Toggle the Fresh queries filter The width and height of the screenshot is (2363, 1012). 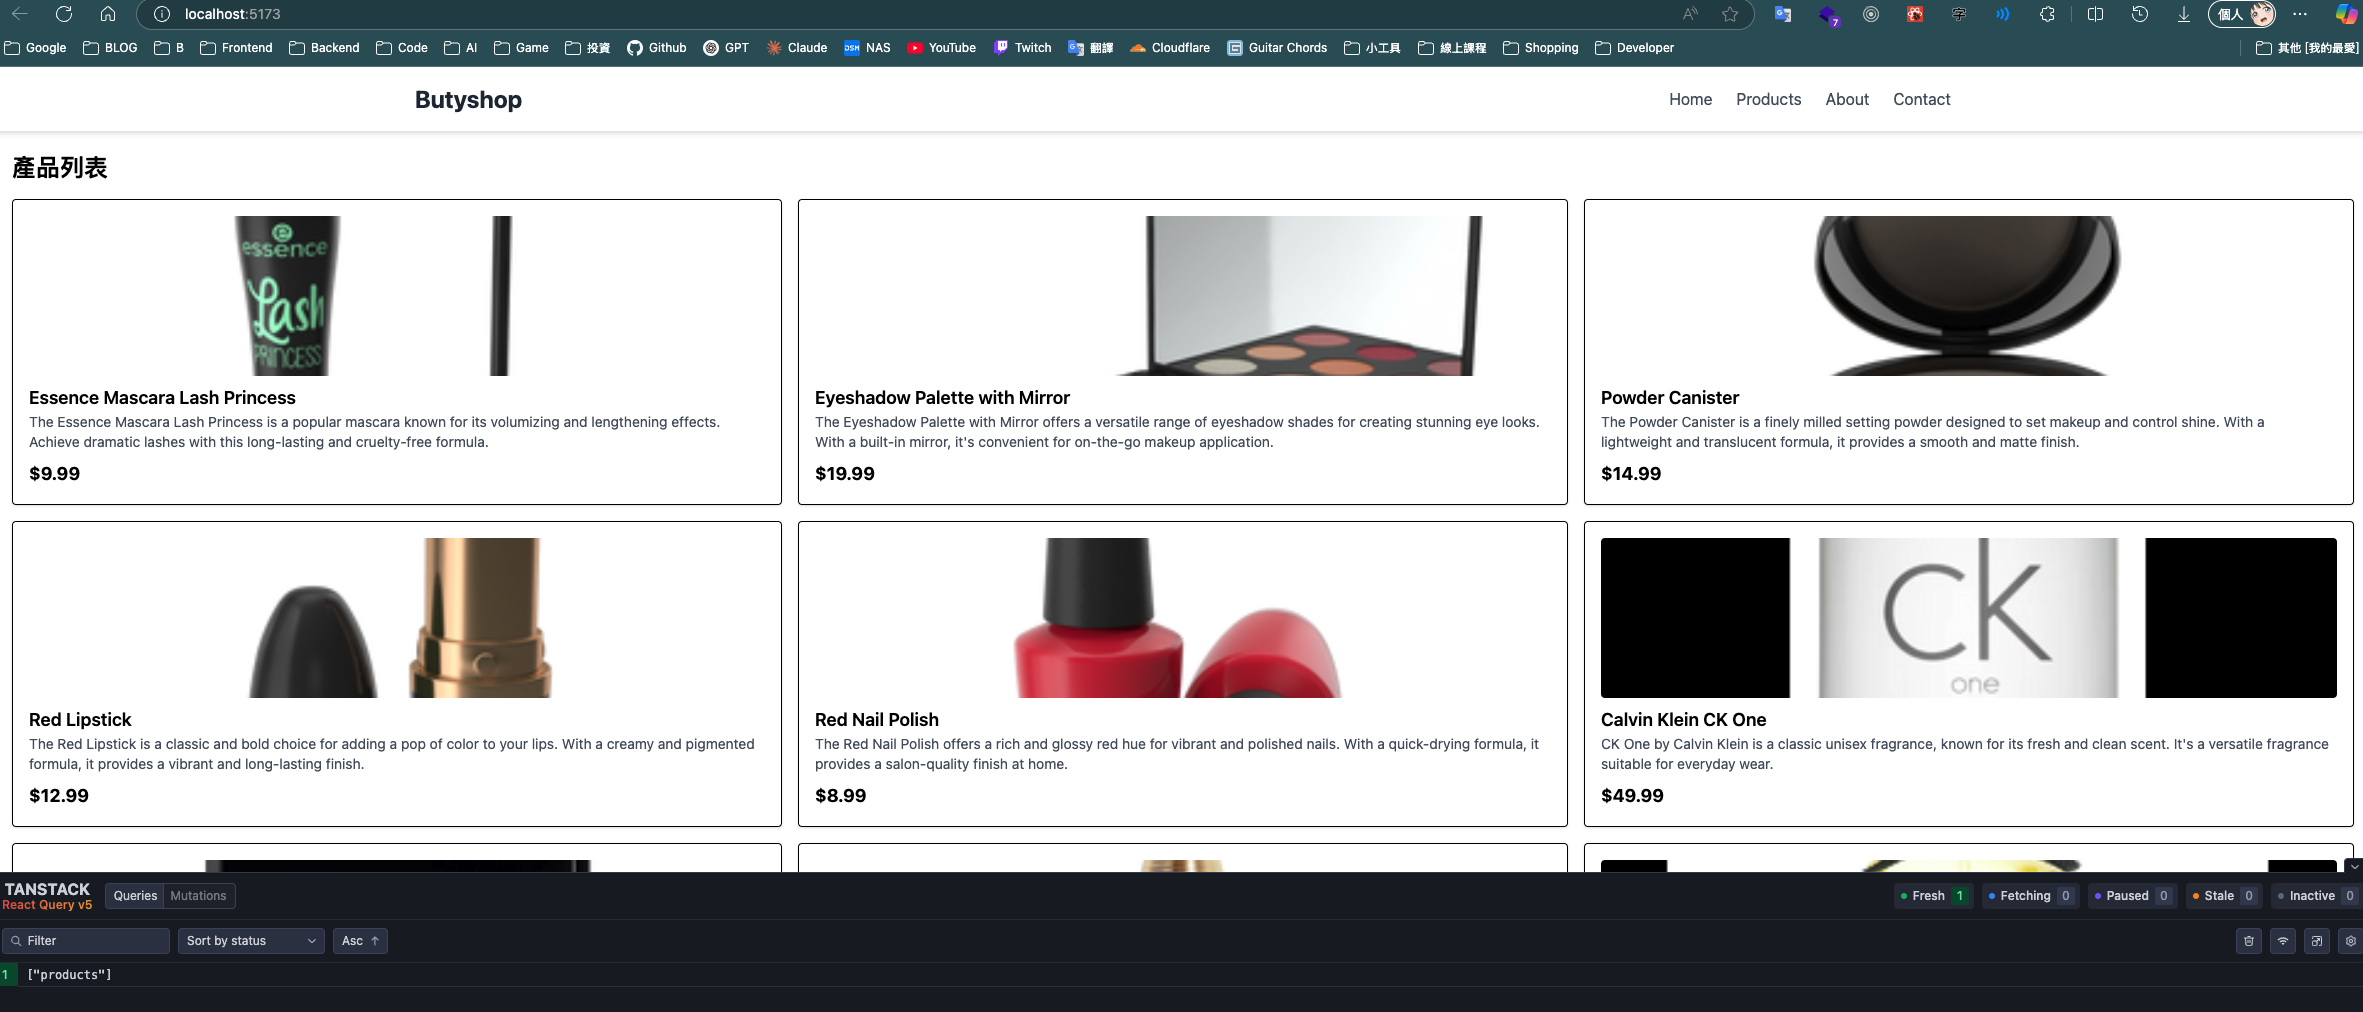pyautogui.click(x=1928, y=895)
